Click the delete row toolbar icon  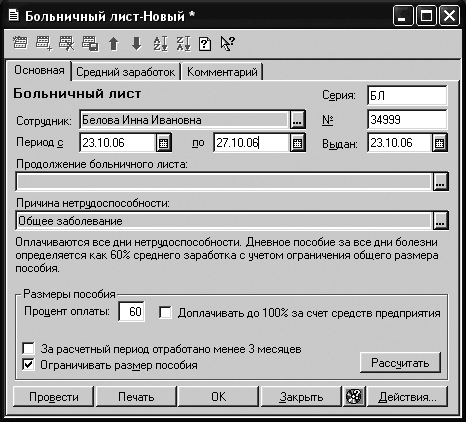[67, 43]
